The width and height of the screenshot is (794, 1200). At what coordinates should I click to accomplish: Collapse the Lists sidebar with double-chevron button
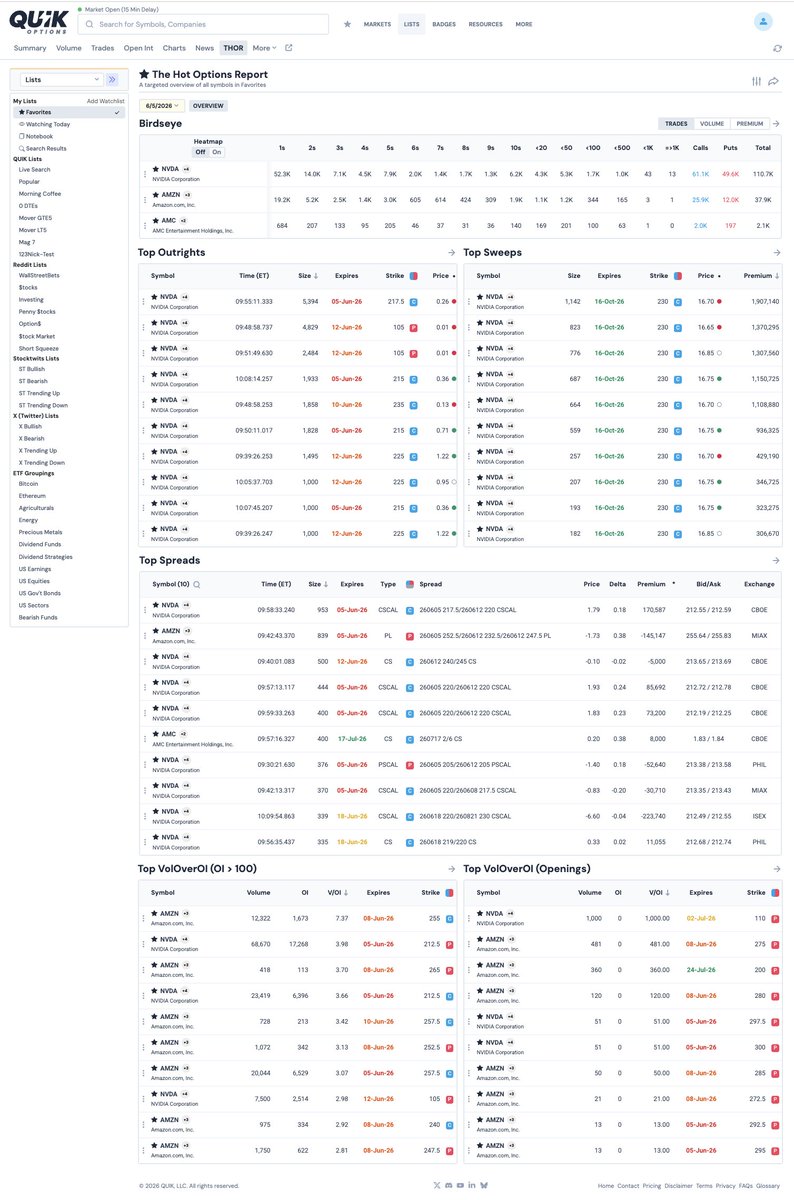(112, 79)
